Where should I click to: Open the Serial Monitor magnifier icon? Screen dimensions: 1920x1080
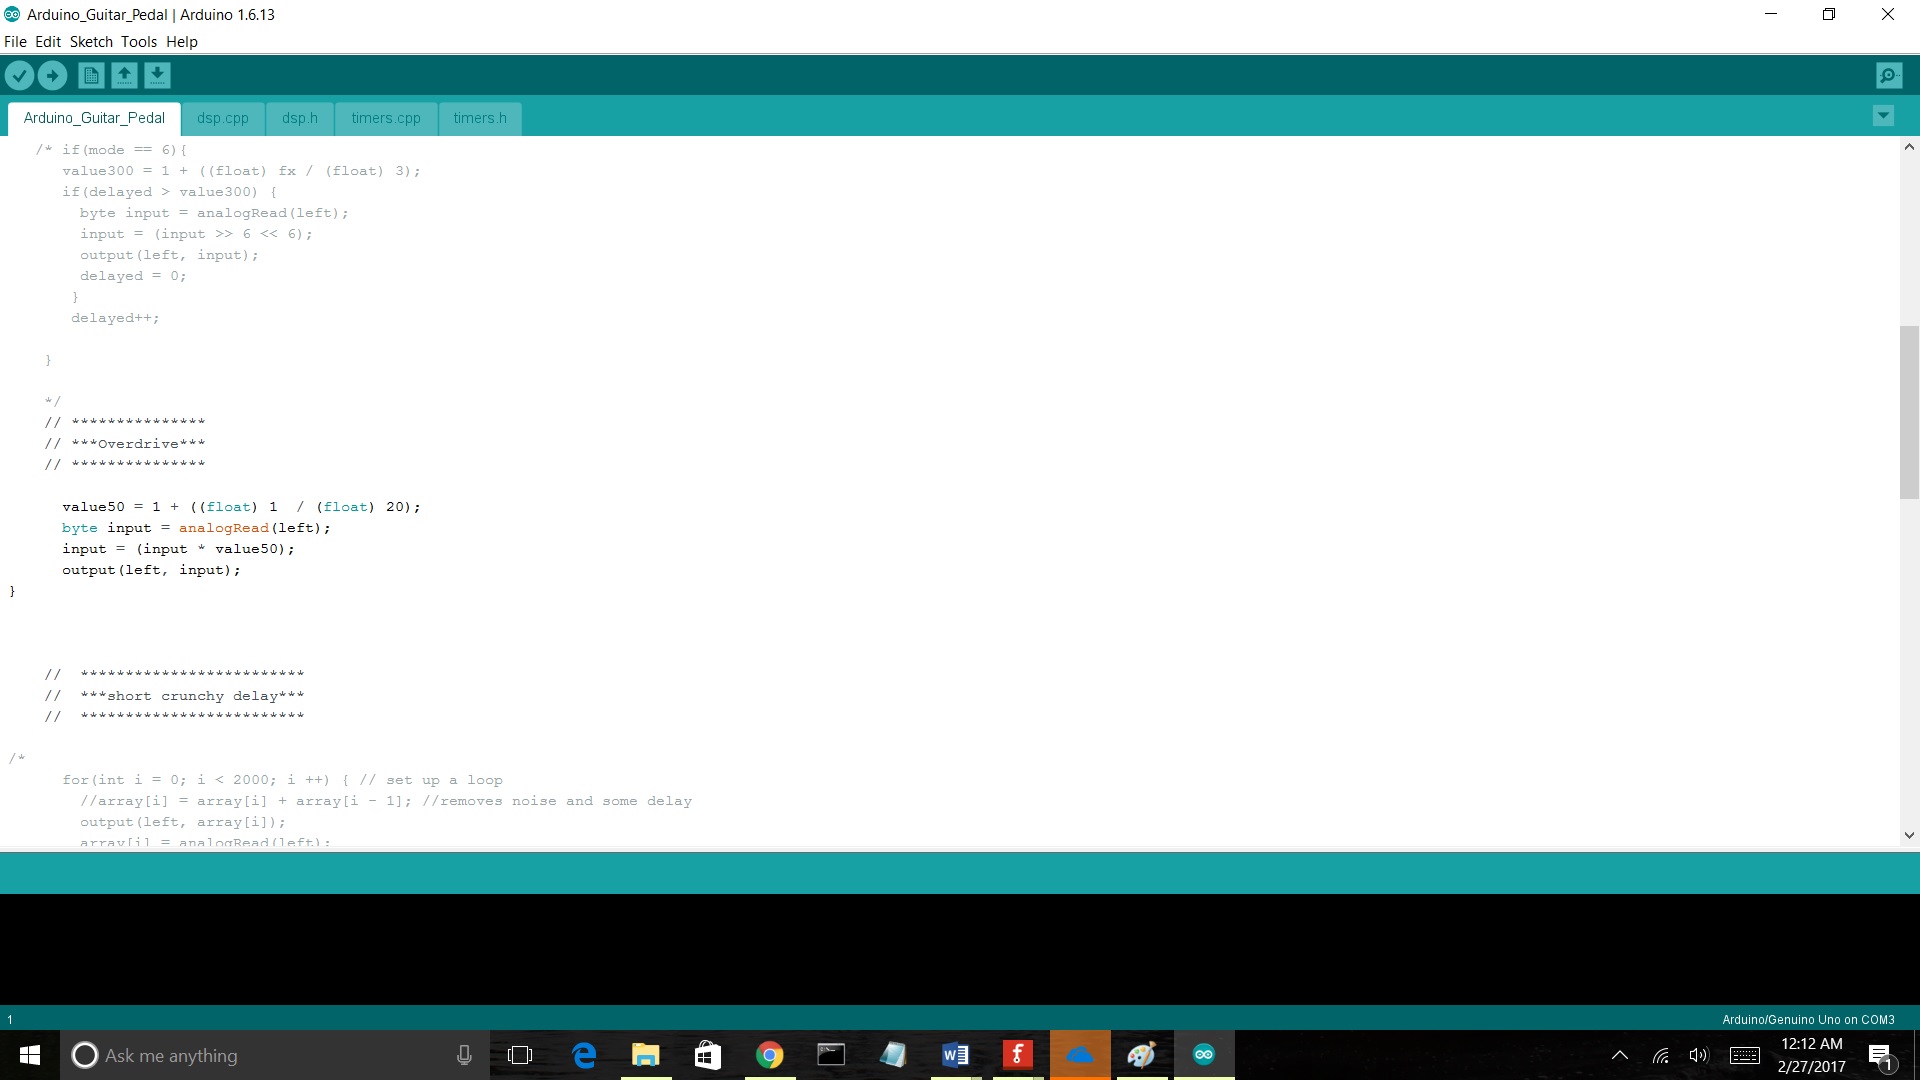[1888, 75]
